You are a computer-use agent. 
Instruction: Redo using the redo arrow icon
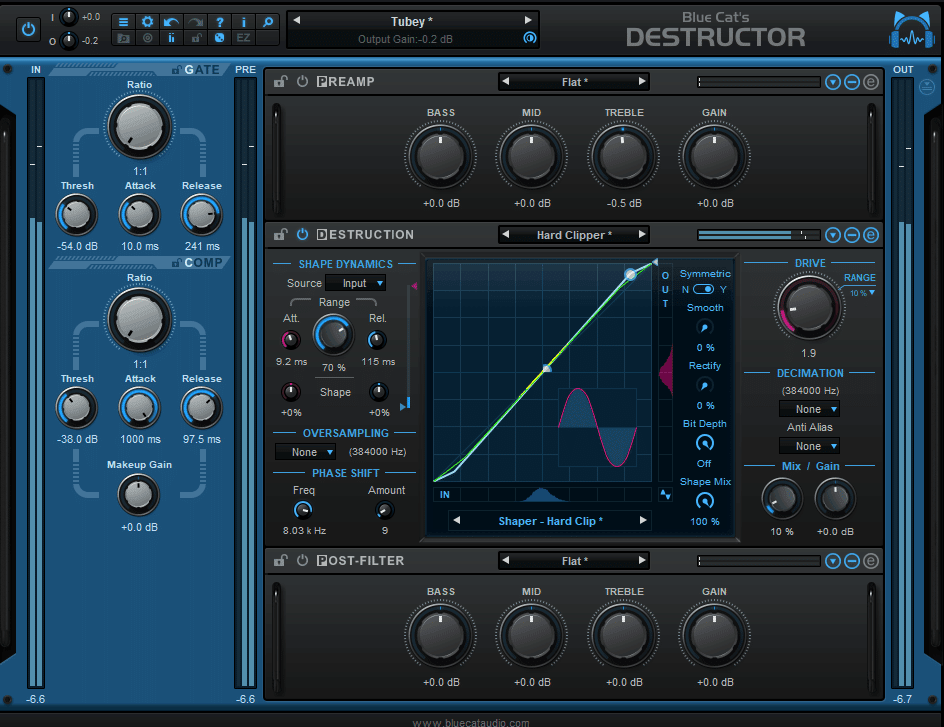[193, 22]
